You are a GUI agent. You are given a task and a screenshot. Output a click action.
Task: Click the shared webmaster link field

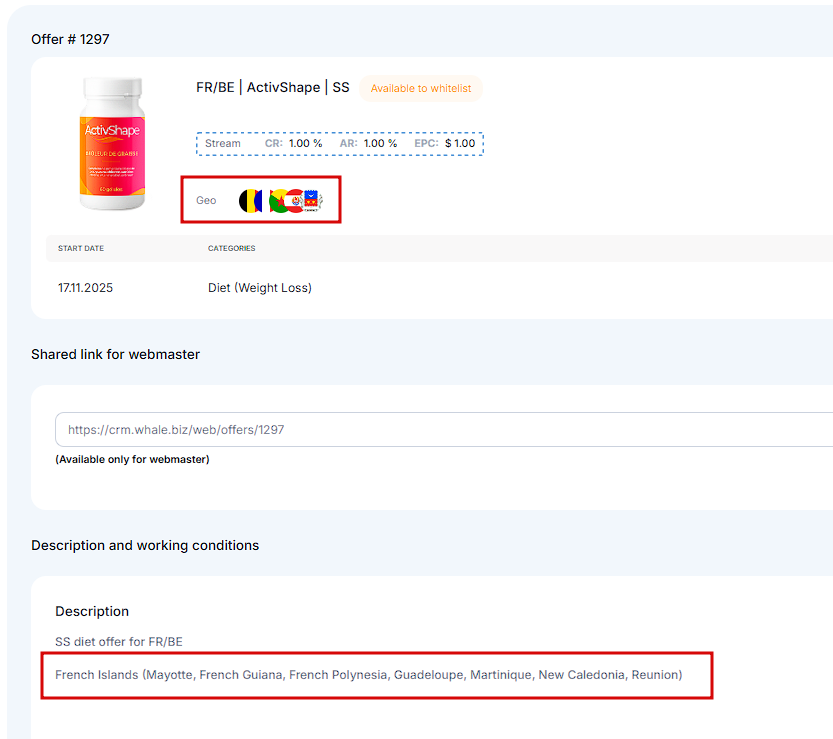tap(444, 429)
